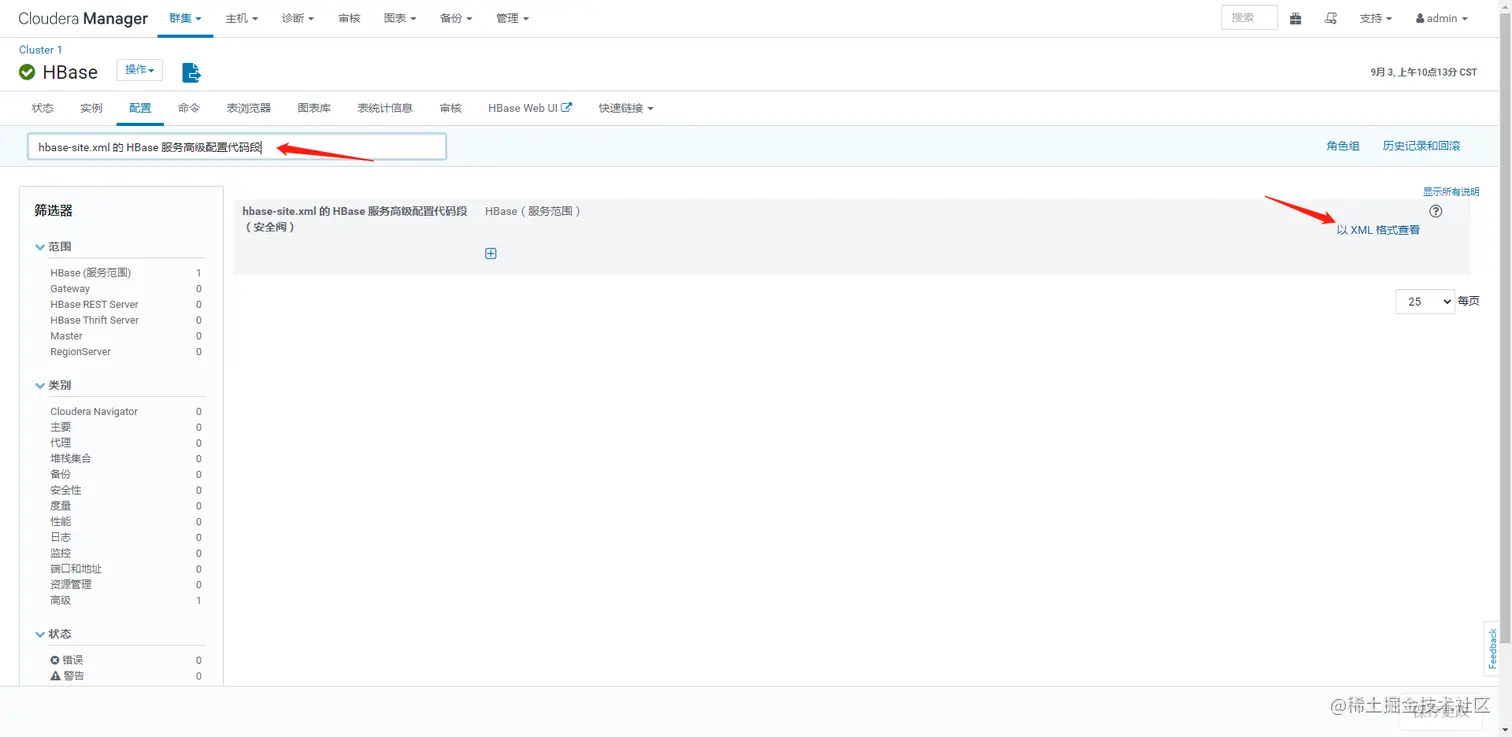Filter by Gateway scope
1512x737 pixels.
70,289
